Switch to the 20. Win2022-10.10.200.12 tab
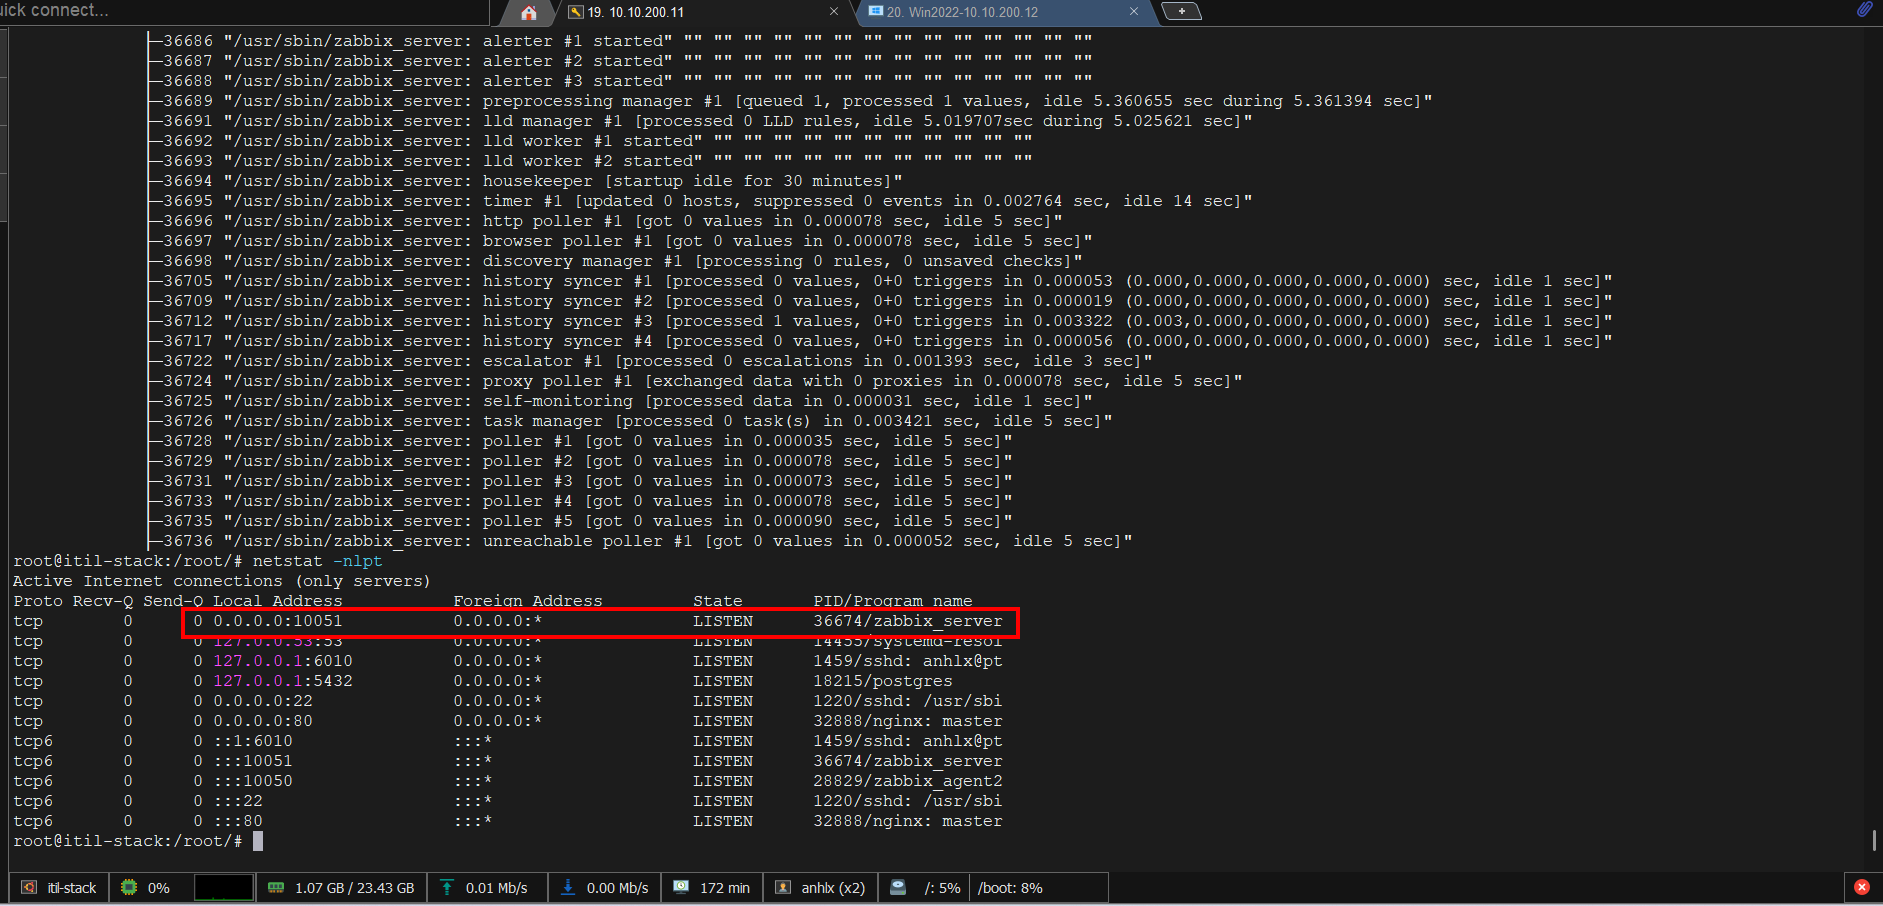Image resolution: width=1883 pixels, height=906 pixels. click(x=961, y=12)
